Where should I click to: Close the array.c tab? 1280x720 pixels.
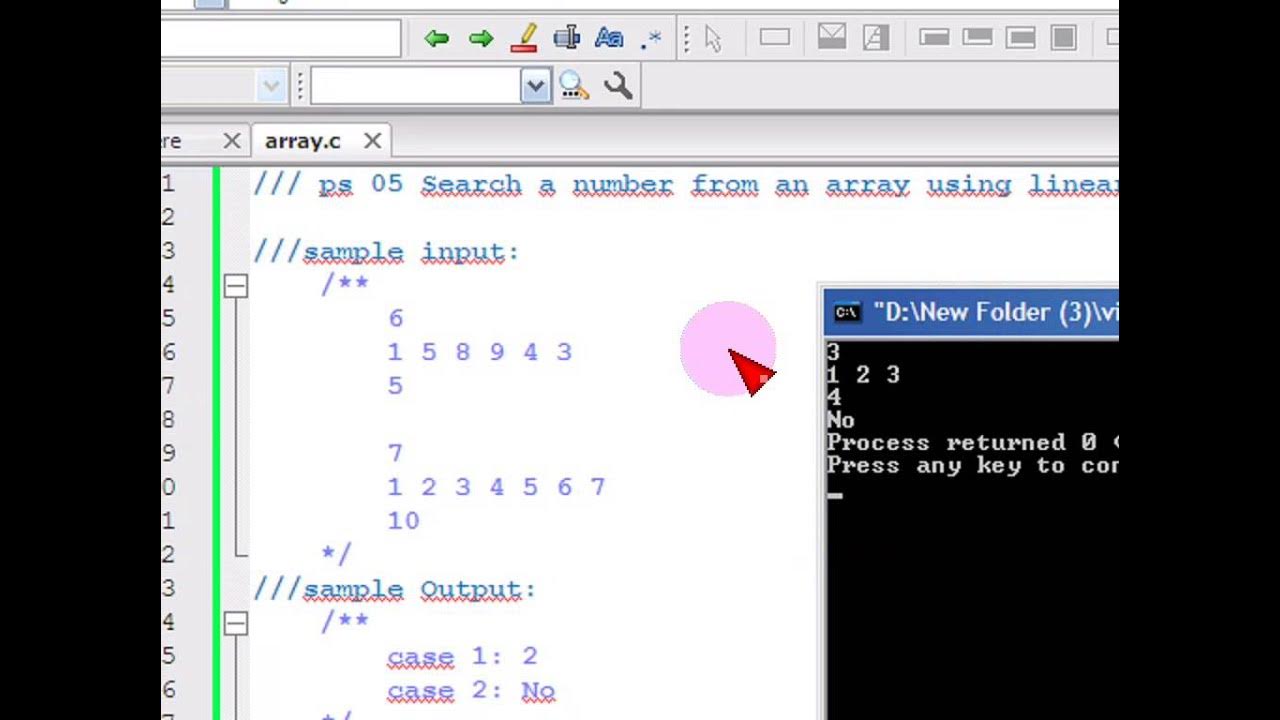click(x=372, y=141)
